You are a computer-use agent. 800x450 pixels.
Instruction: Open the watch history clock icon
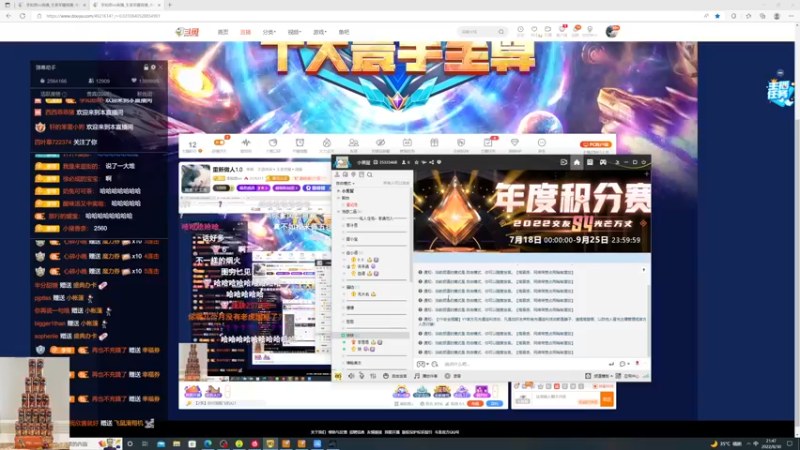tap(520, 30)
